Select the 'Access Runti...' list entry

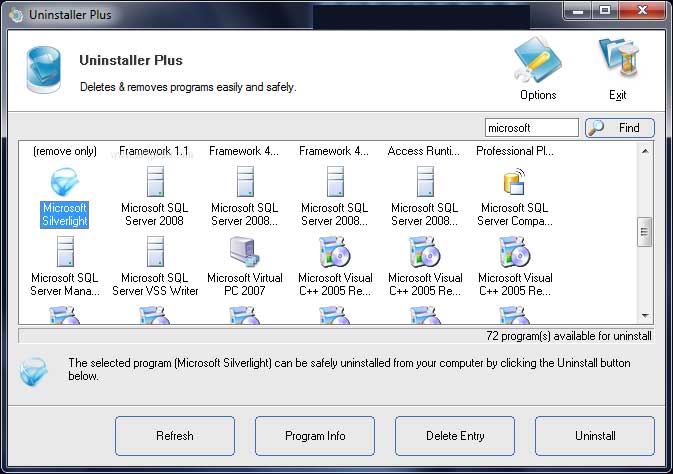[x=424, y=151]
